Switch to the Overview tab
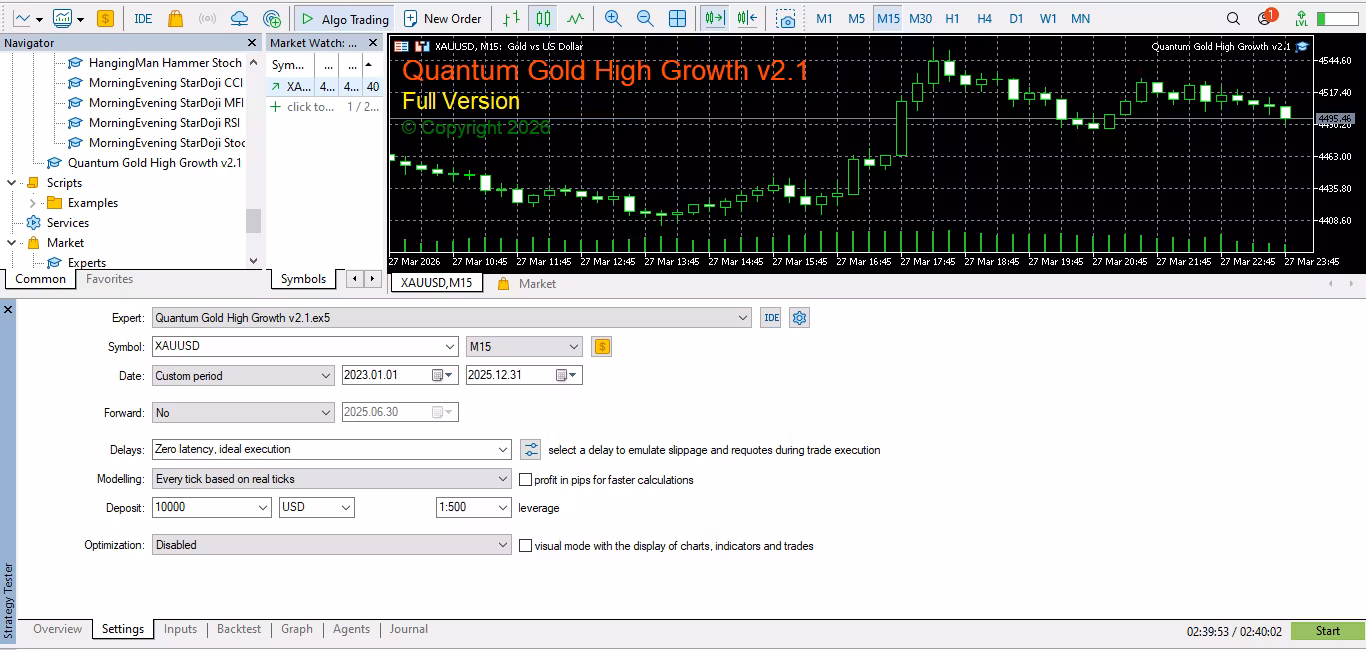The image size is (1366, 650). click(57, 629)
